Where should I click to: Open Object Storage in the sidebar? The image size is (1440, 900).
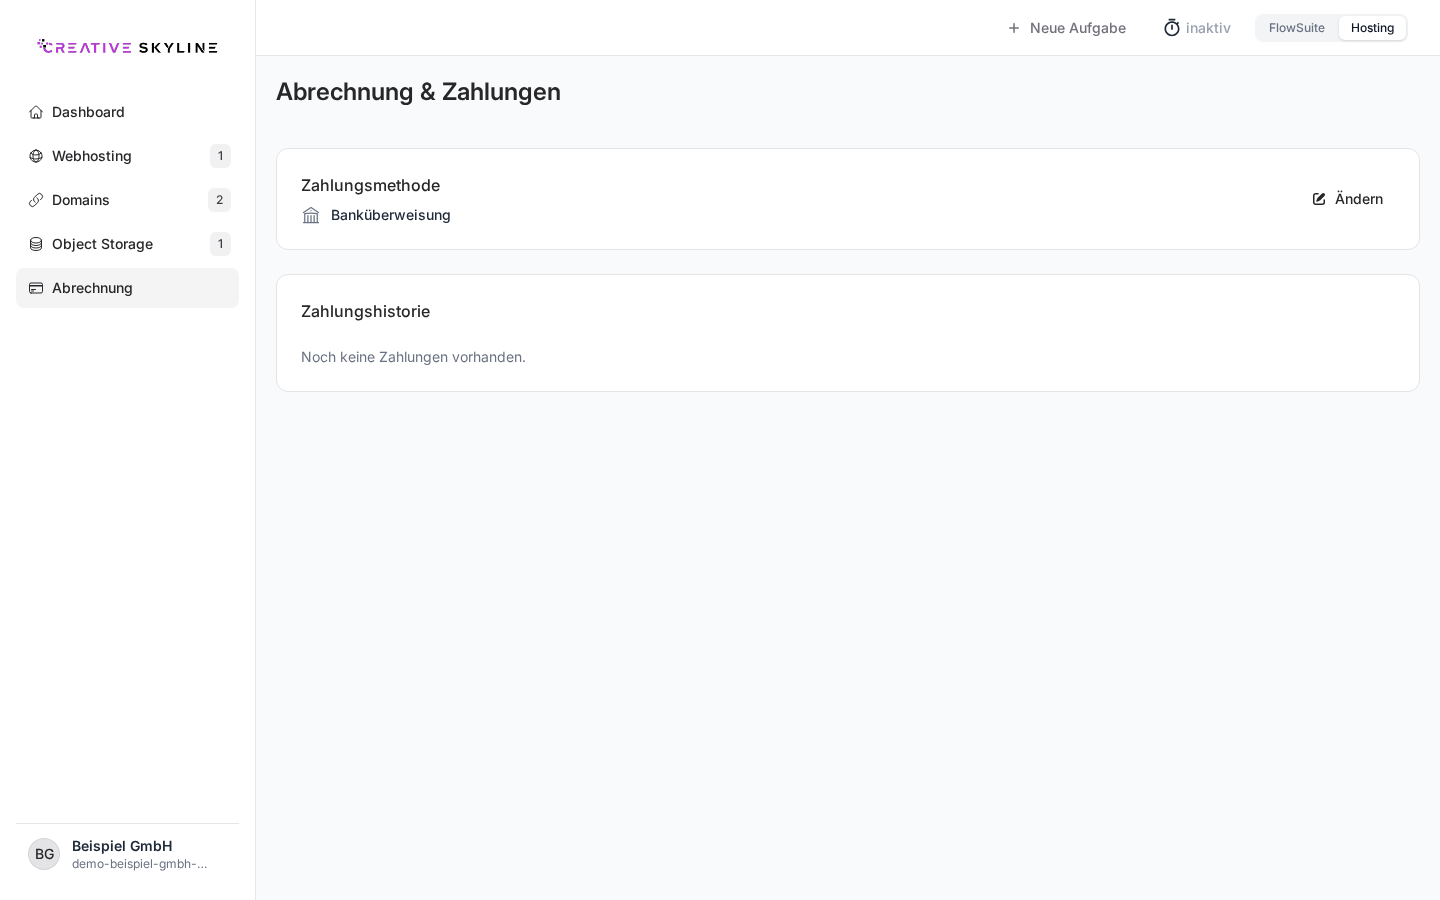coord(127,244)
